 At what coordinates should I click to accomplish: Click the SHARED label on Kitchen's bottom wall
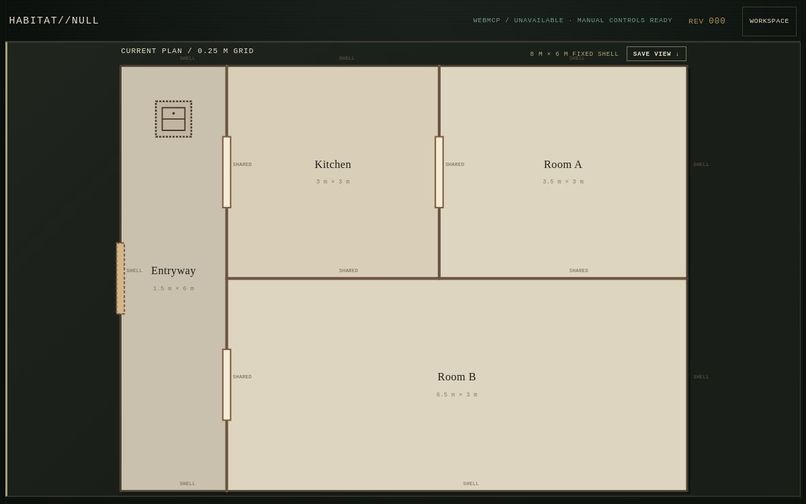(349, 271)
